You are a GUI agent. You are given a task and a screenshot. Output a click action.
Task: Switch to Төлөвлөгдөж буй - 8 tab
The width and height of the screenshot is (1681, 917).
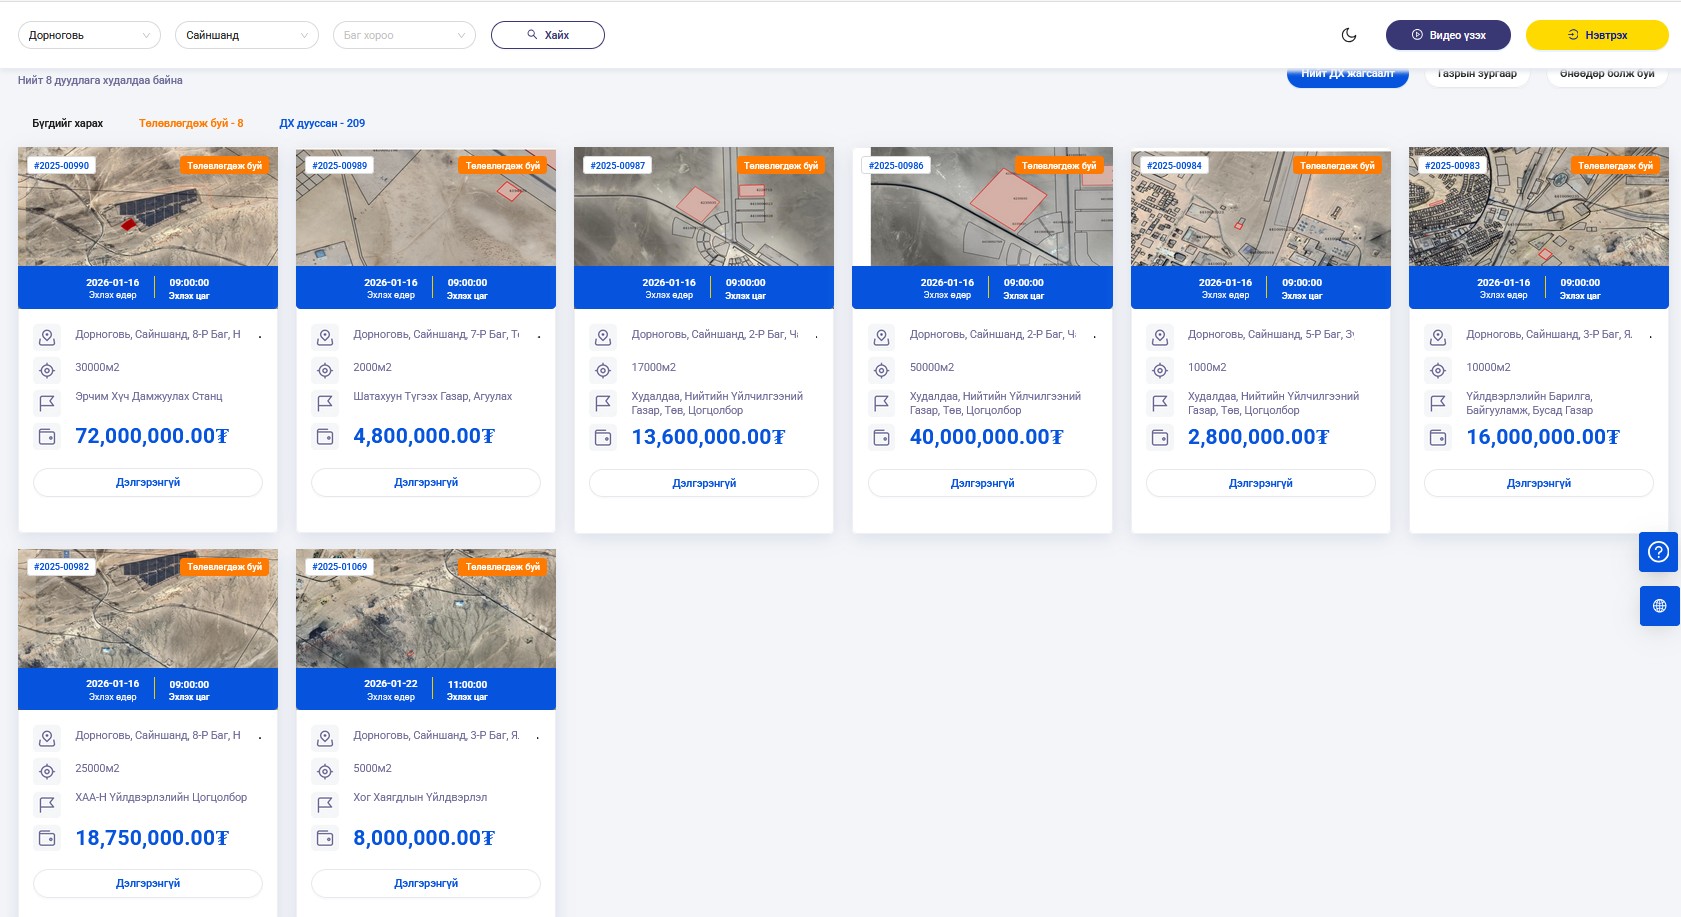[x=191, y=124]
